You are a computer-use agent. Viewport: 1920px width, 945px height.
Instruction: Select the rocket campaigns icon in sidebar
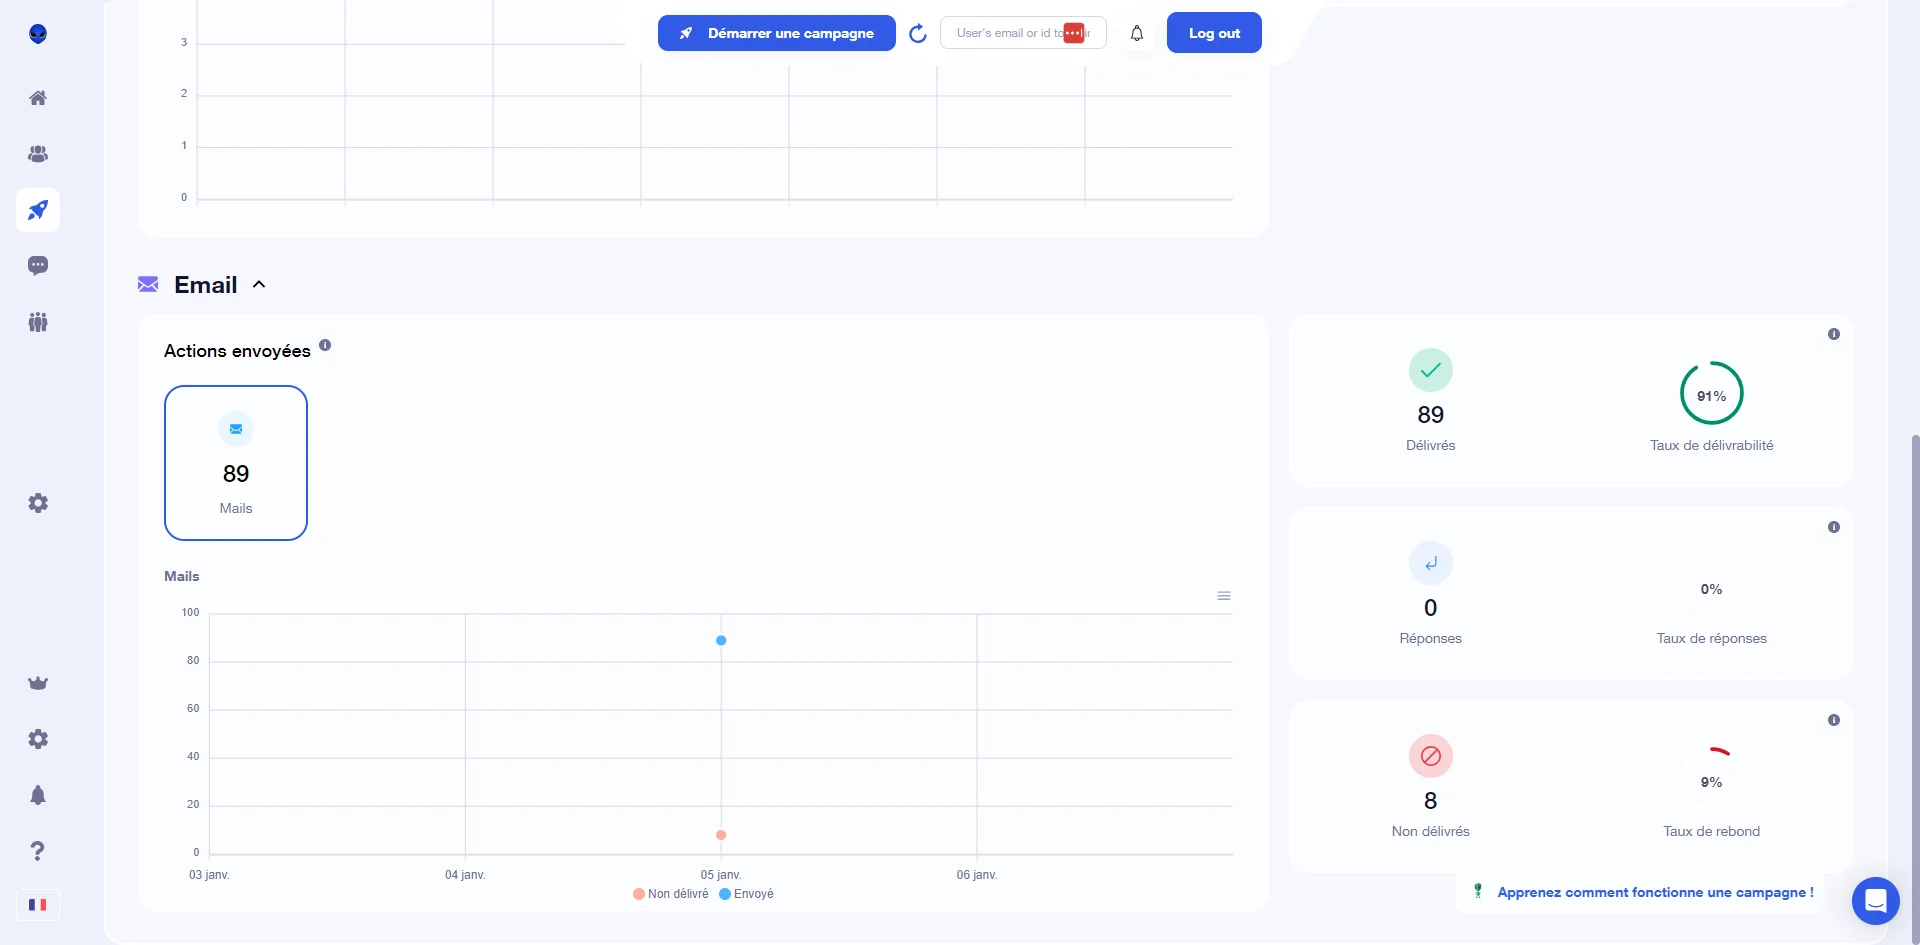(38, 210)
